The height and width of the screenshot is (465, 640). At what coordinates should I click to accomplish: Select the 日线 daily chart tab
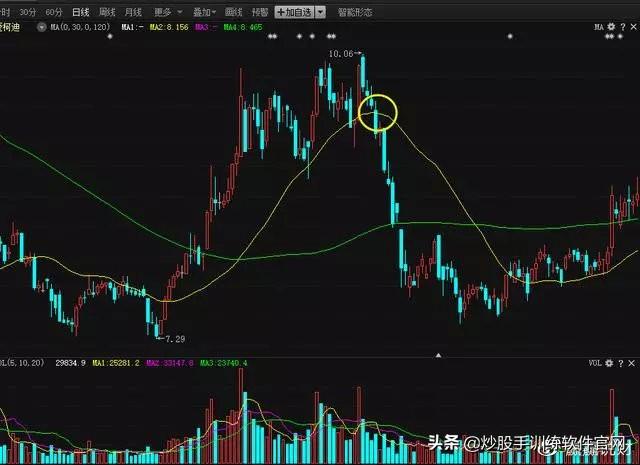[x=80, y=12]
